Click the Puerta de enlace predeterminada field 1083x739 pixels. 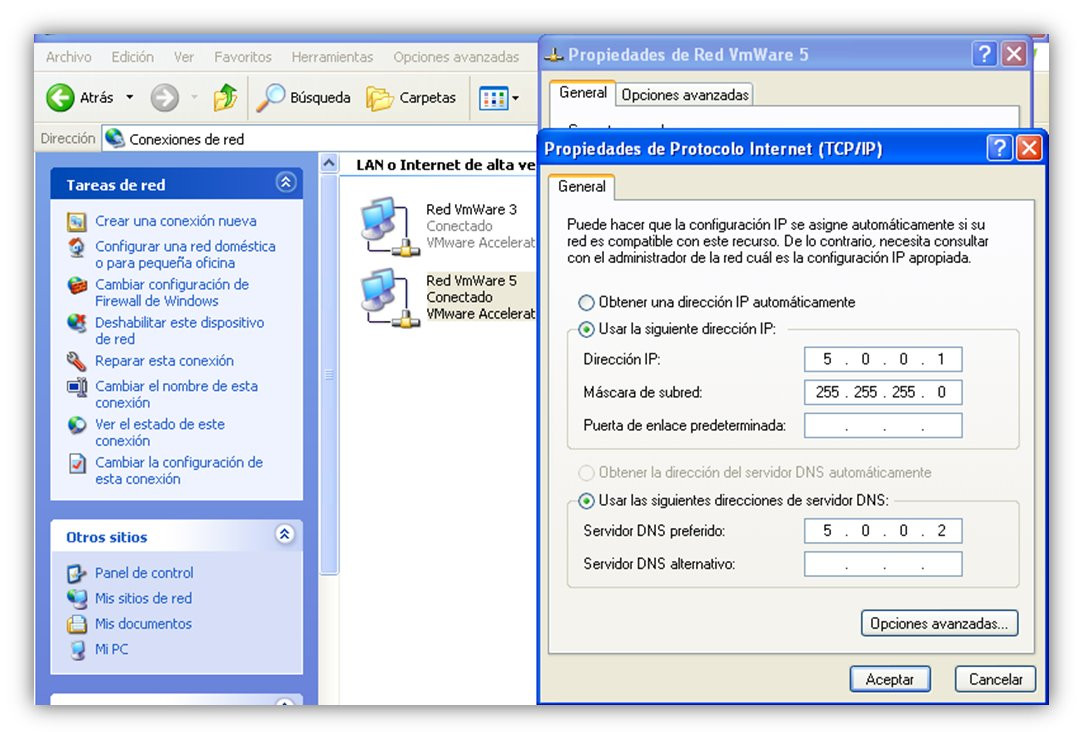click(883, 425)
